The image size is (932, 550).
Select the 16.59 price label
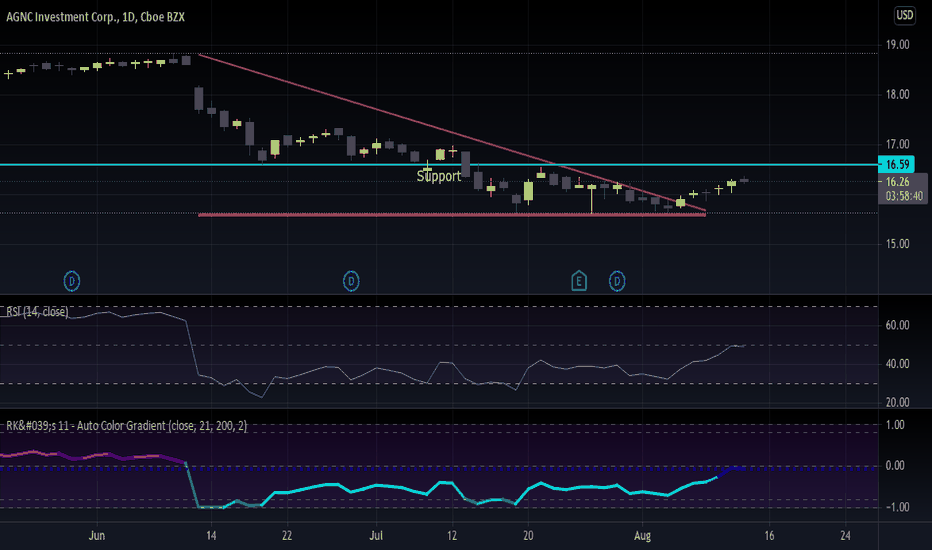896,165
